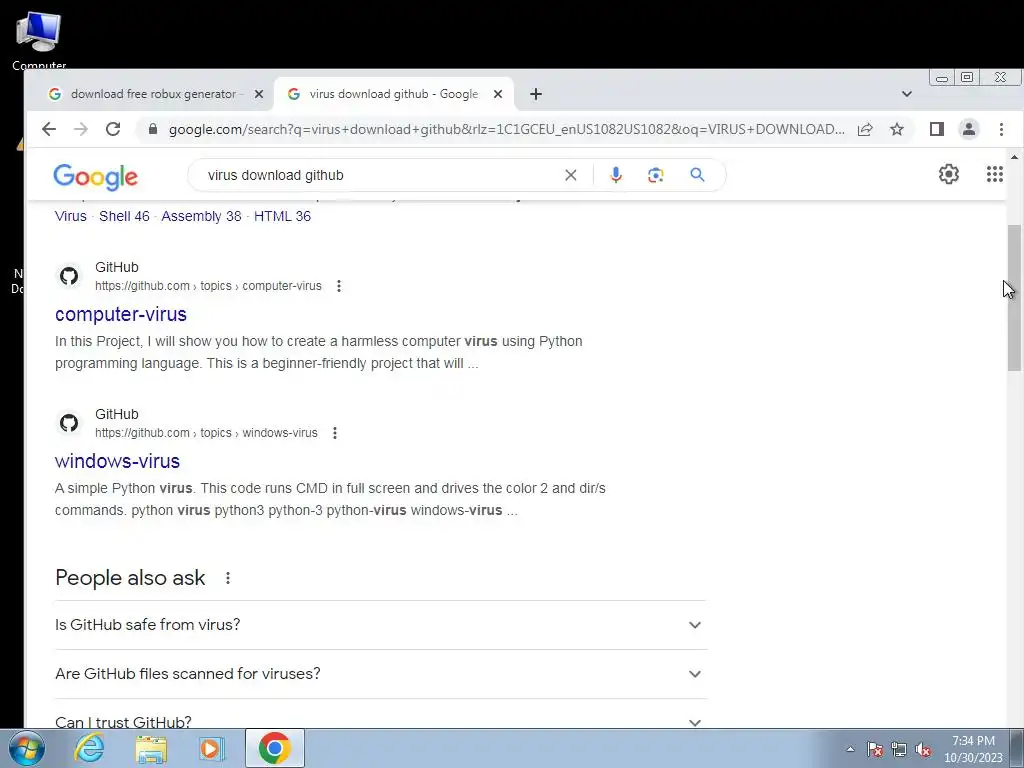The width and height of the screenshot is (1024, 768).
Task: Open the tab search dropdown arrow
Action: pyautogui.click(x=906, y=94)
